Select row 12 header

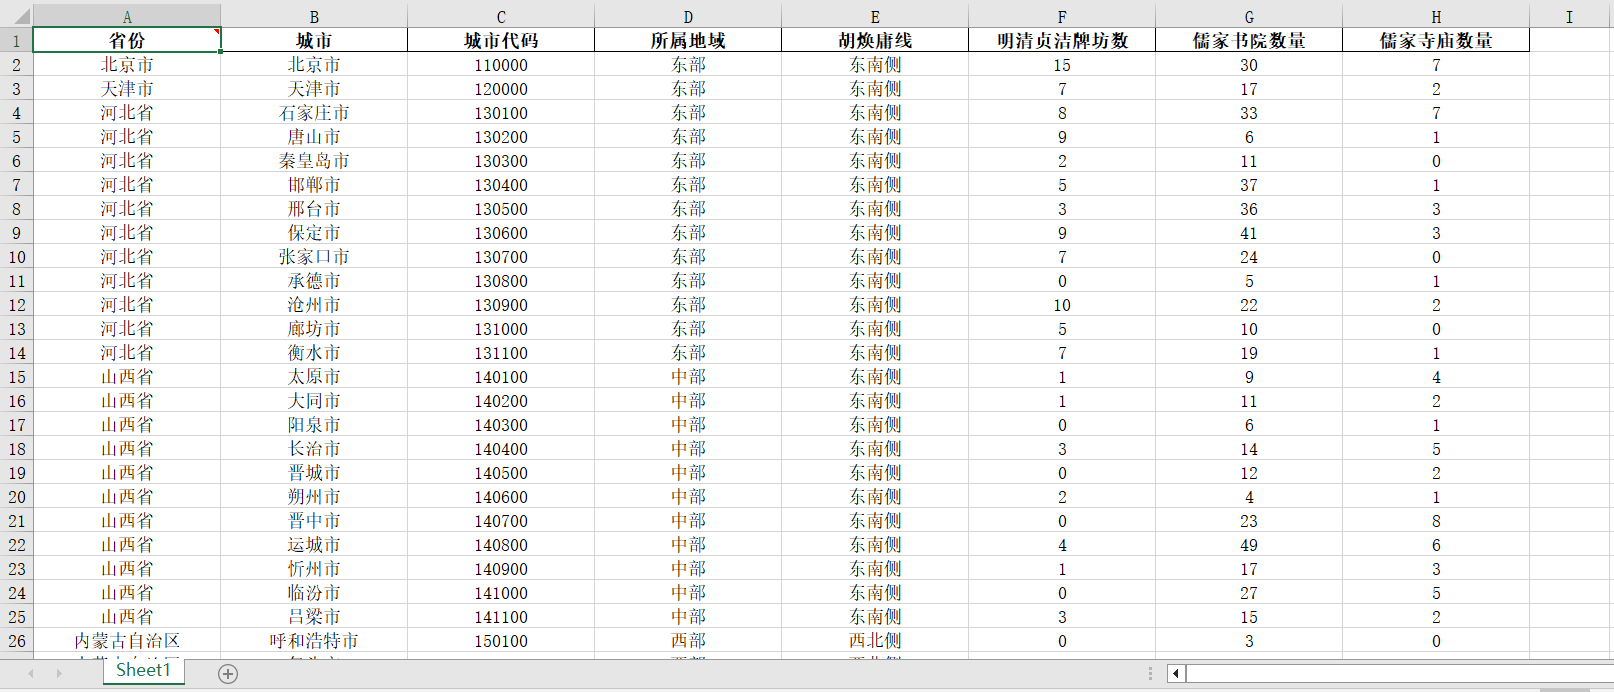[x=17, y=305]
